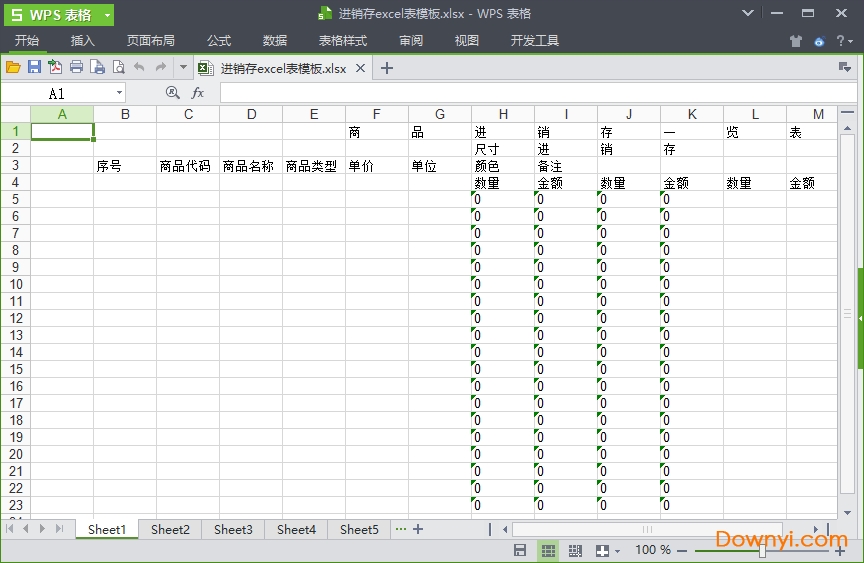Image resolution: width=864 pixels, height=563 pixels.
Task: Click the Print icon in quick toolbar
Action: click(76, 67)
